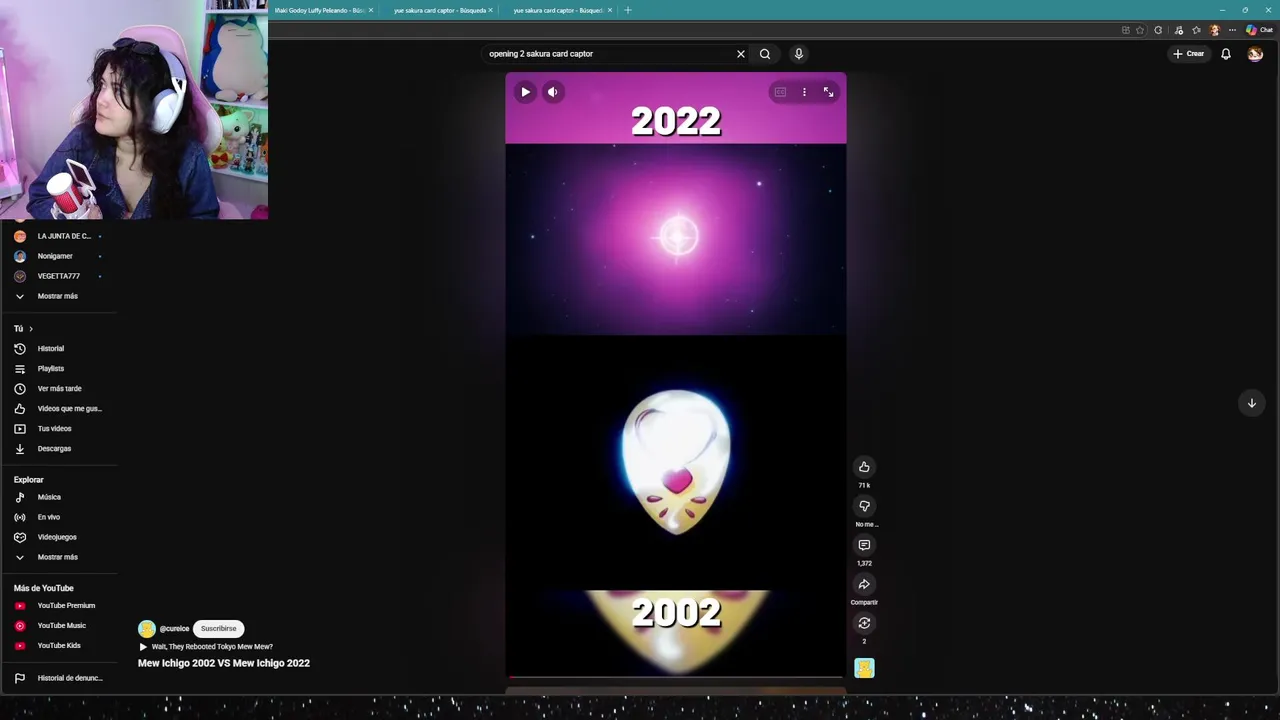Switch to Maki Godoy Luffy Peleando tab
The image size is (1280, 720).
point(320,10)
